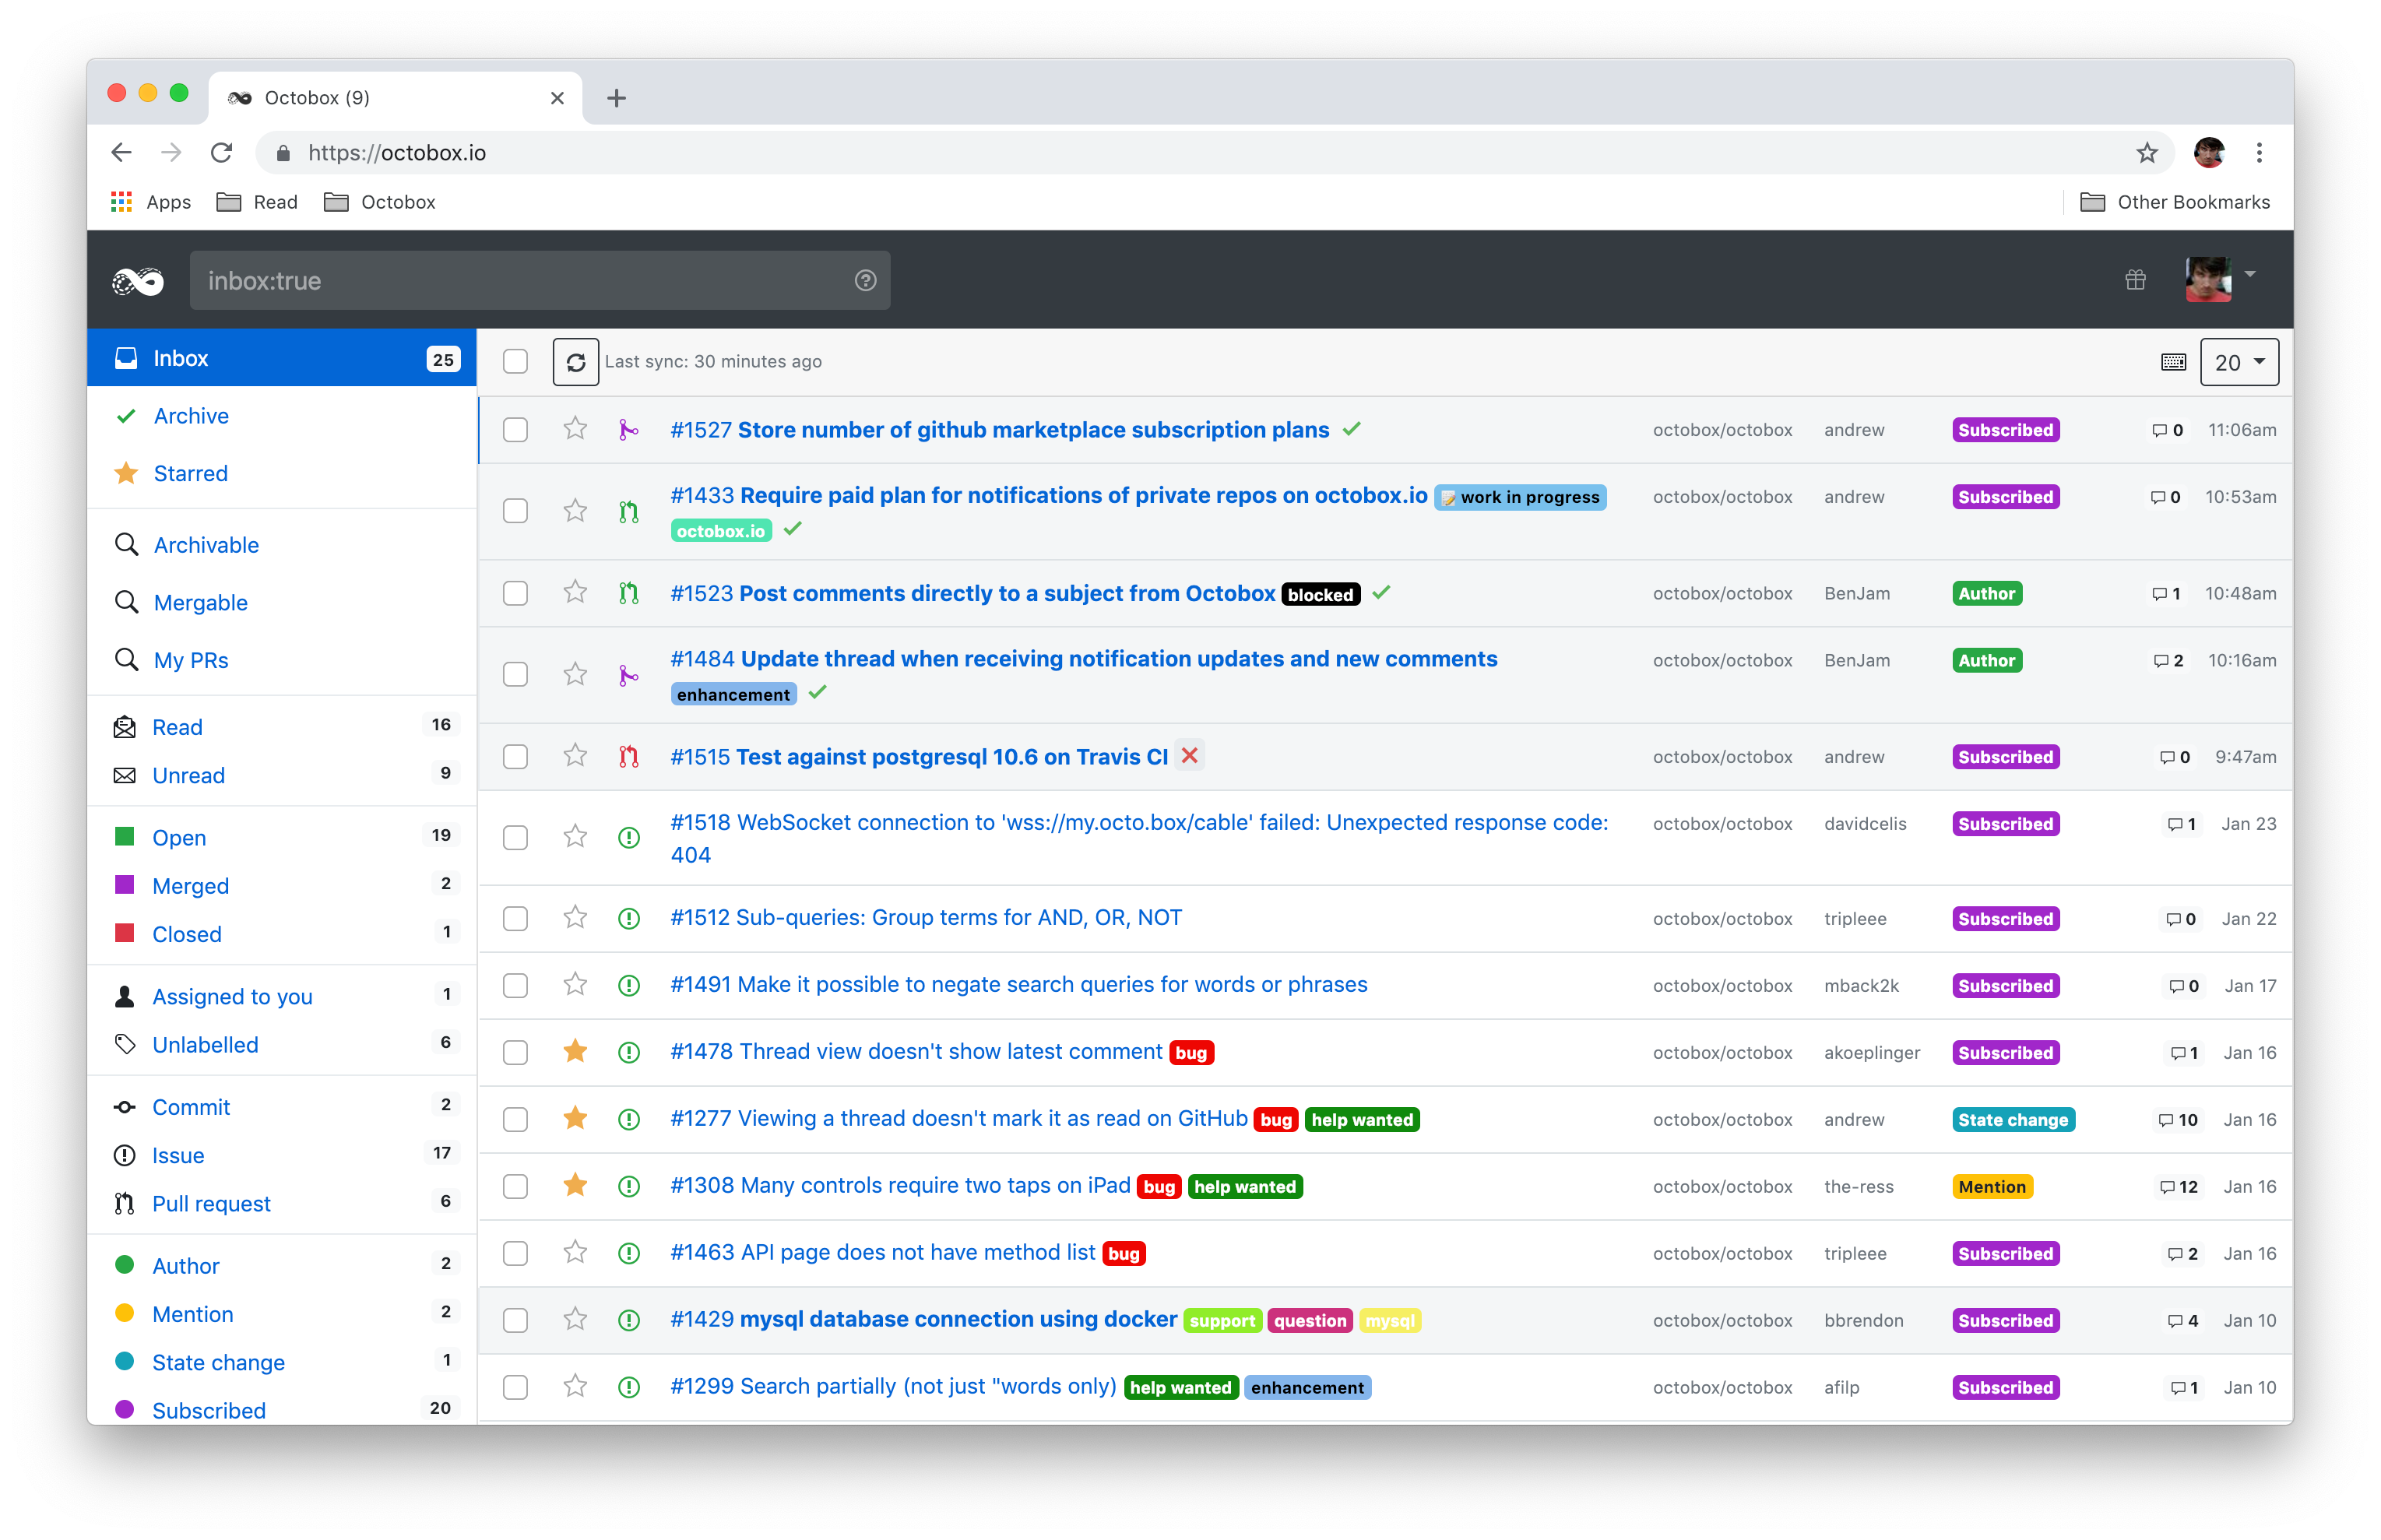Screen dimensions: 2381x1540
Task: Focus the inbox:true search field
Action: 520,281
